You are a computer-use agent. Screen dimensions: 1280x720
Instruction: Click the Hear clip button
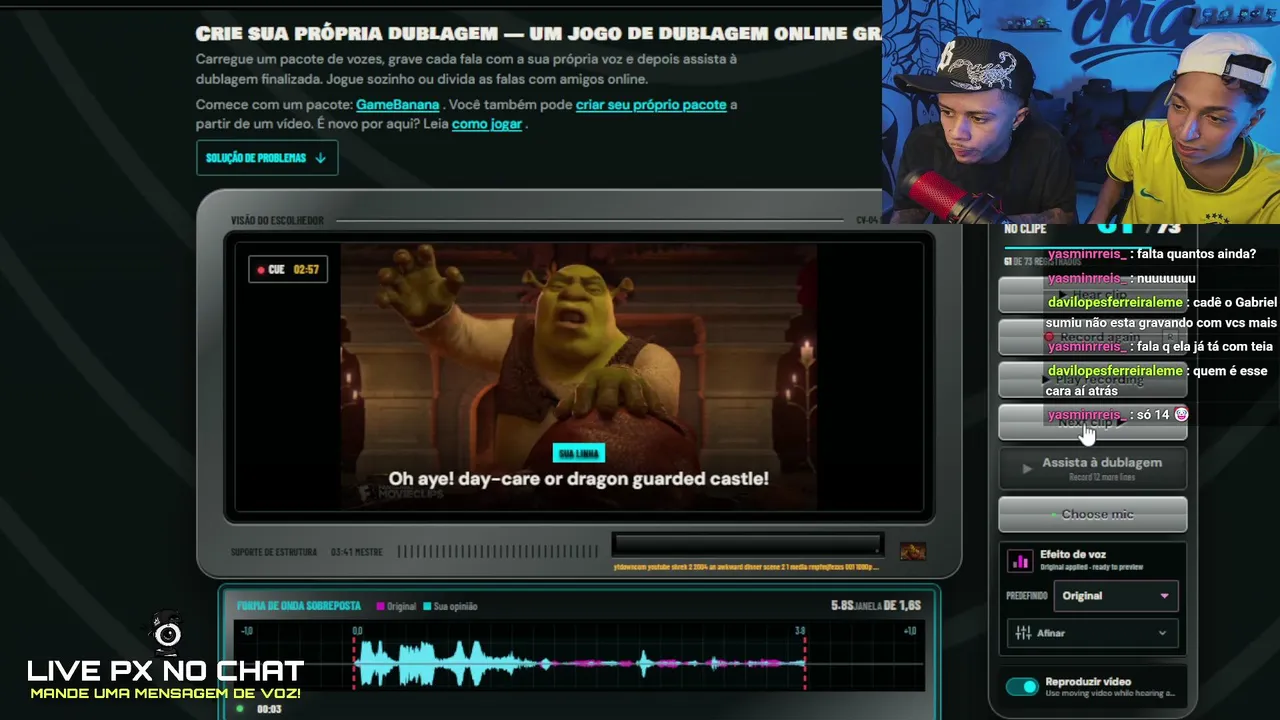[1093, 294]
